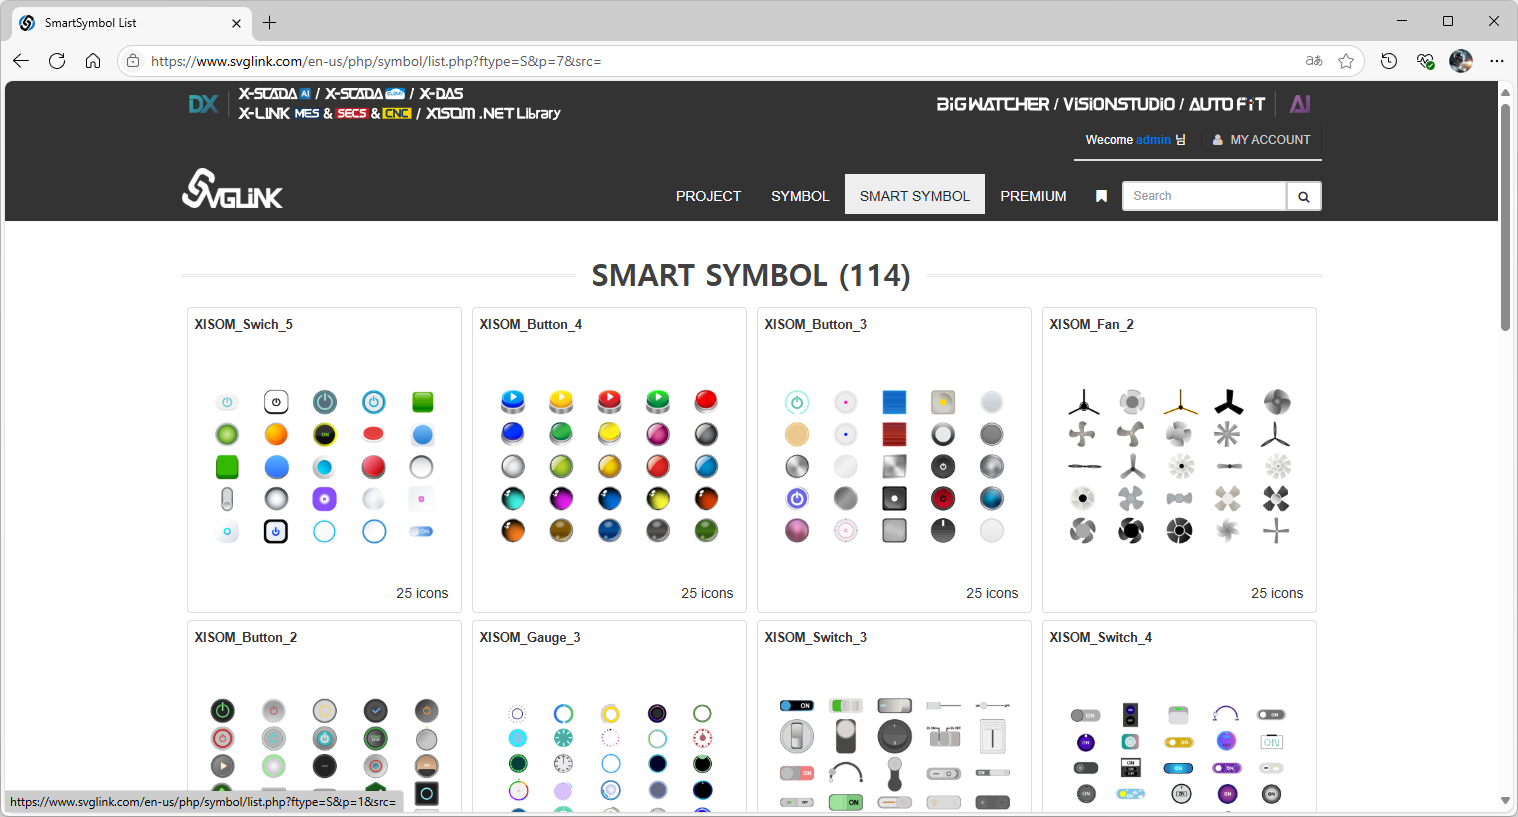The height and width of the screenshot is (817, 1518).
Task: Click the scrollbar up arrow
Action: 1505,92
